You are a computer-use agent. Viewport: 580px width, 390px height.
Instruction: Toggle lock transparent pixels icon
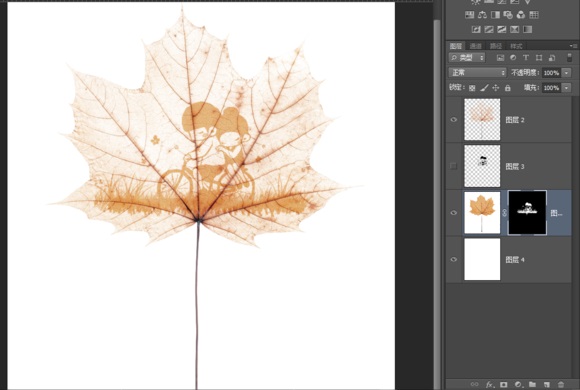coord(472,88)
